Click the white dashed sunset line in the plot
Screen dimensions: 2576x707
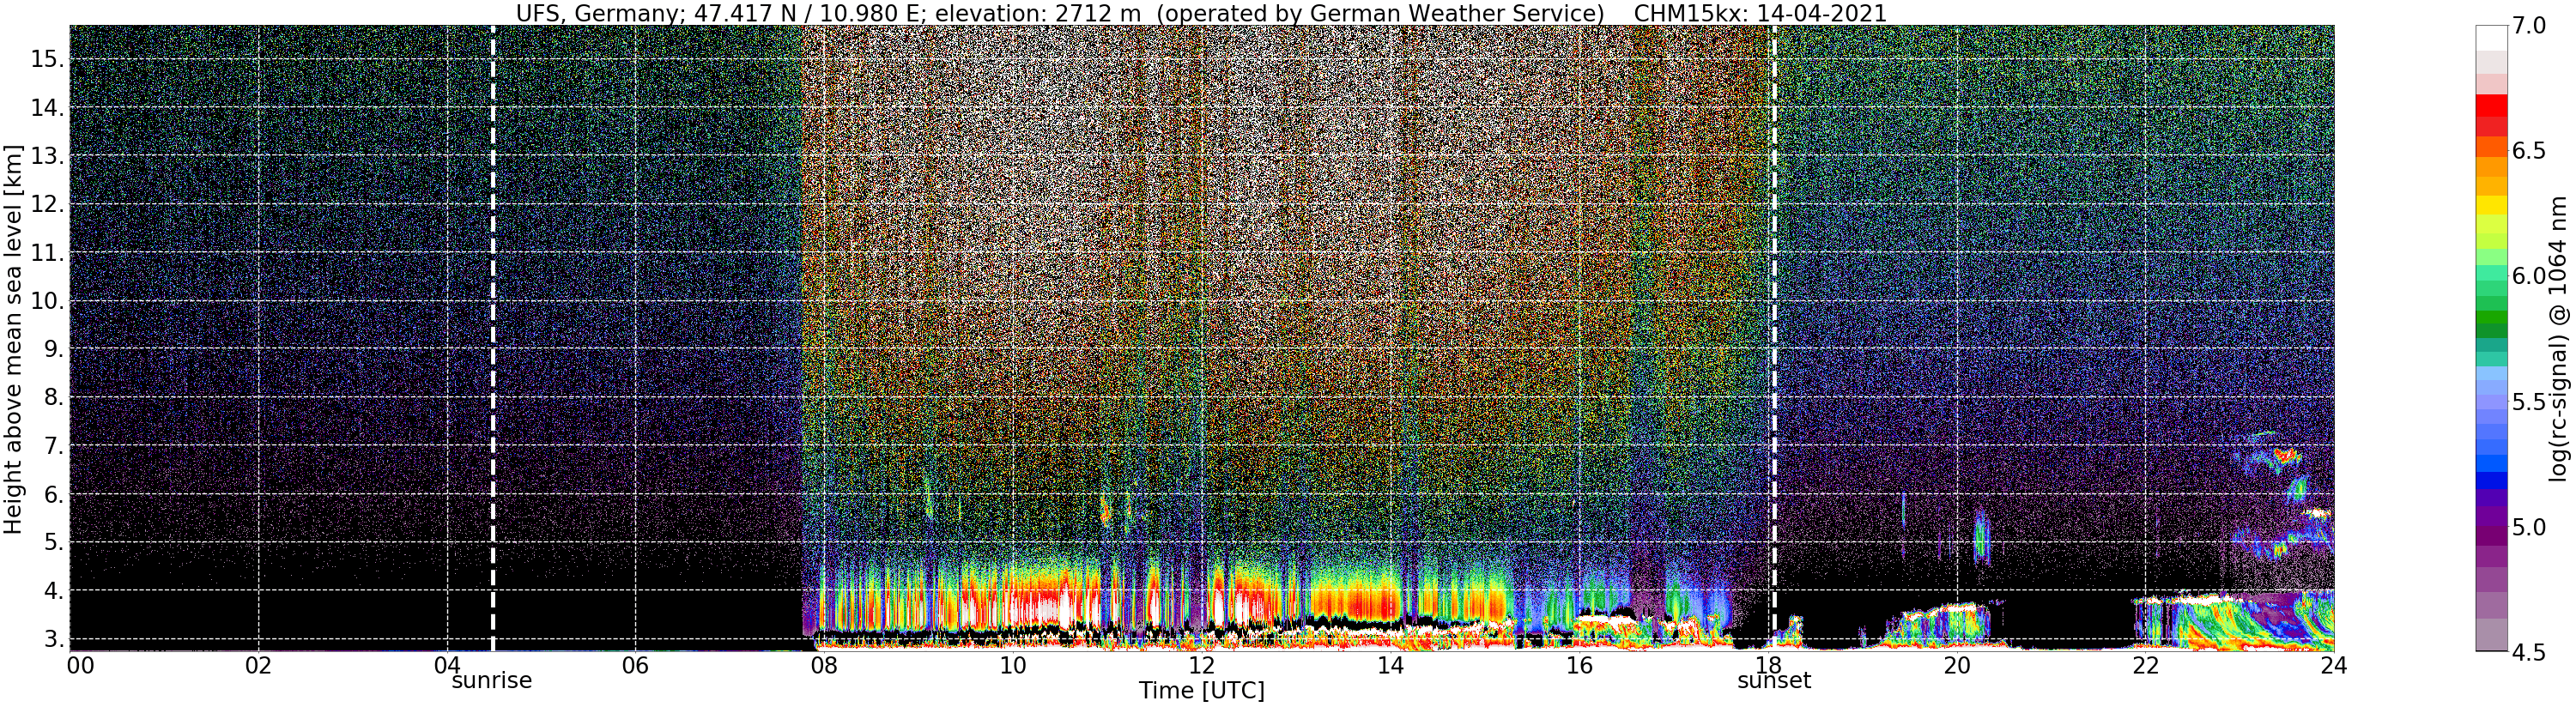click(1774, 338)
